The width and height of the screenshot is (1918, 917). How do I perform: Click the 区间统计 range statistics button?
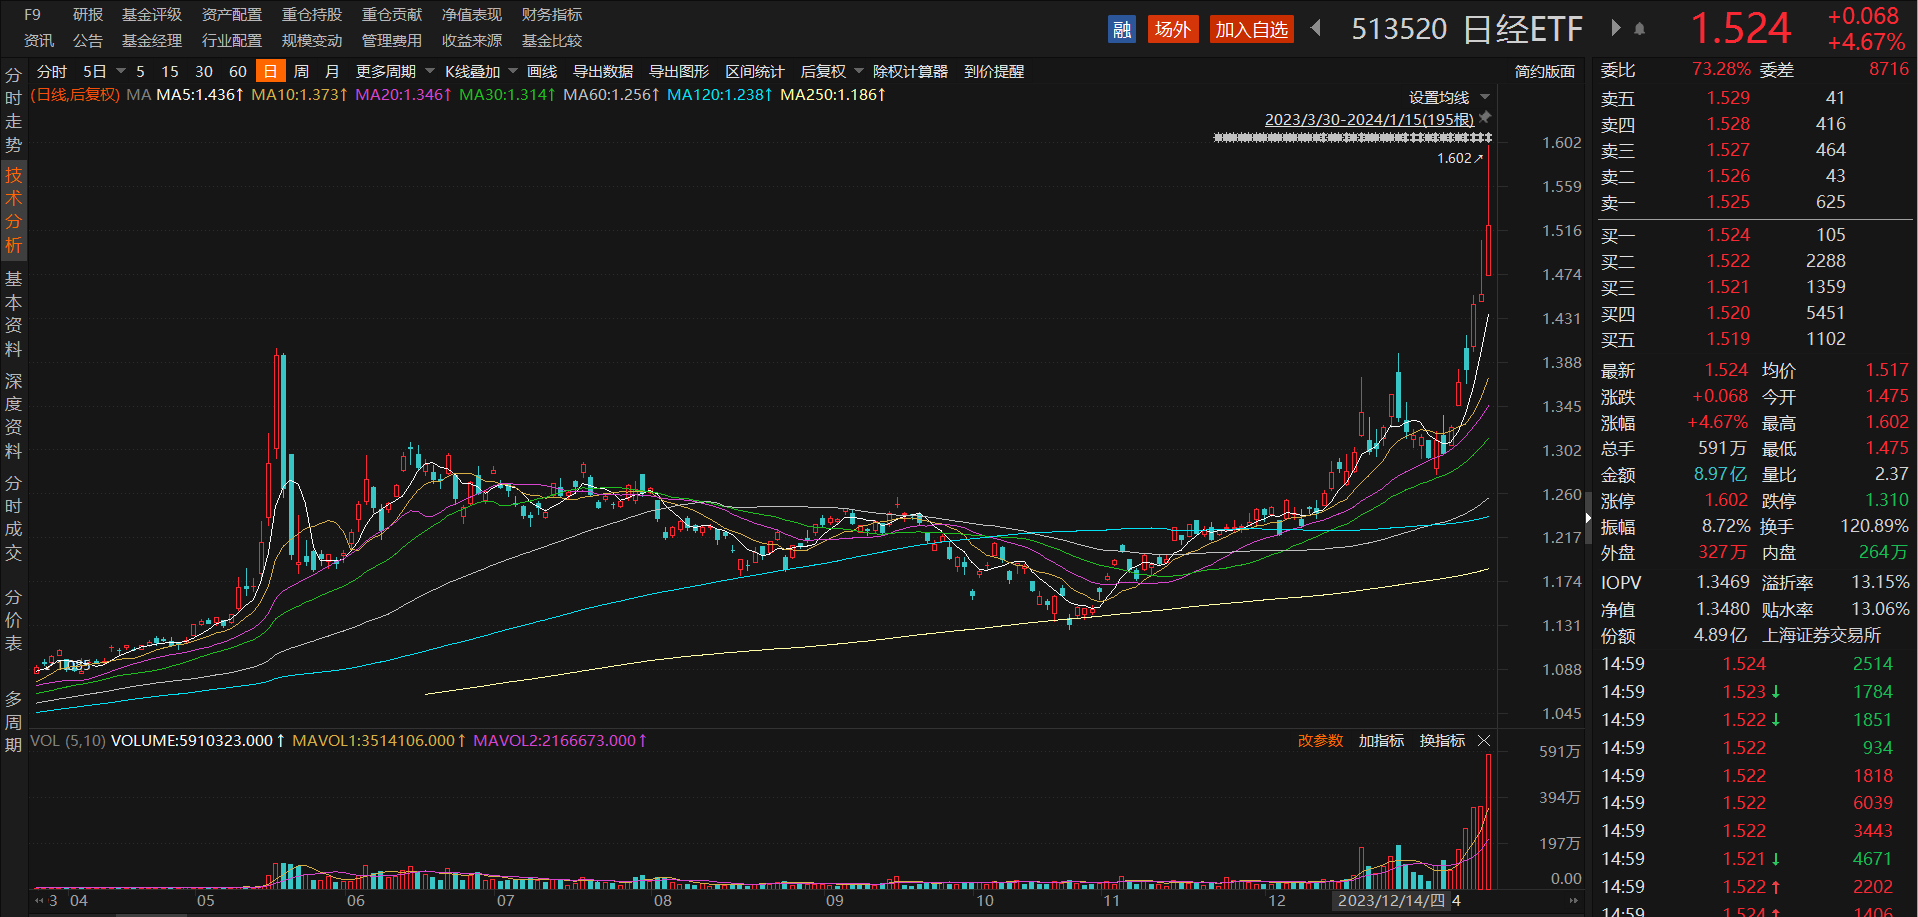tap(755, 72)
